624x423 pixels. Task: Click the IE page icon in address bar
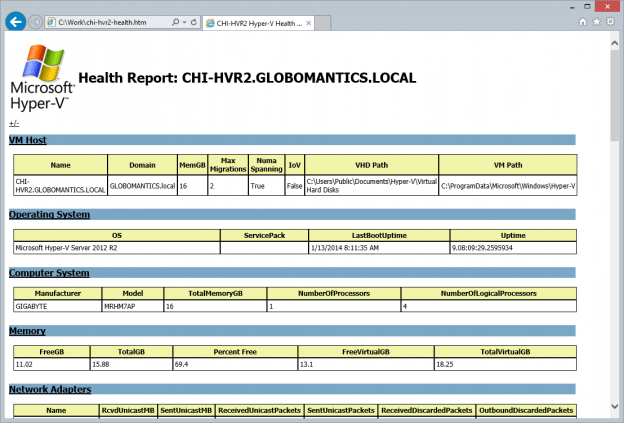click(51, 22)
